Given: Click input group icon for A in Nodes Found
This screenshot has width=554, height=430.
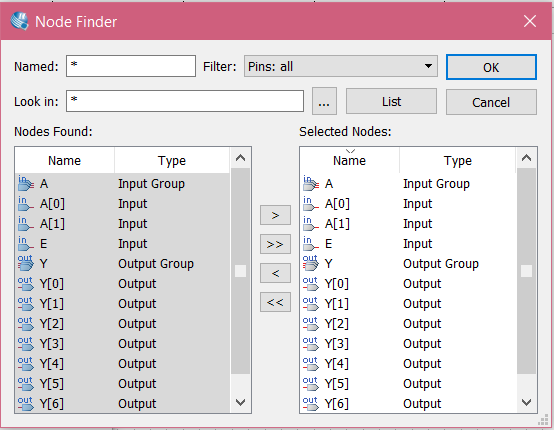Looking at the screenshot, I should point(26,183).
